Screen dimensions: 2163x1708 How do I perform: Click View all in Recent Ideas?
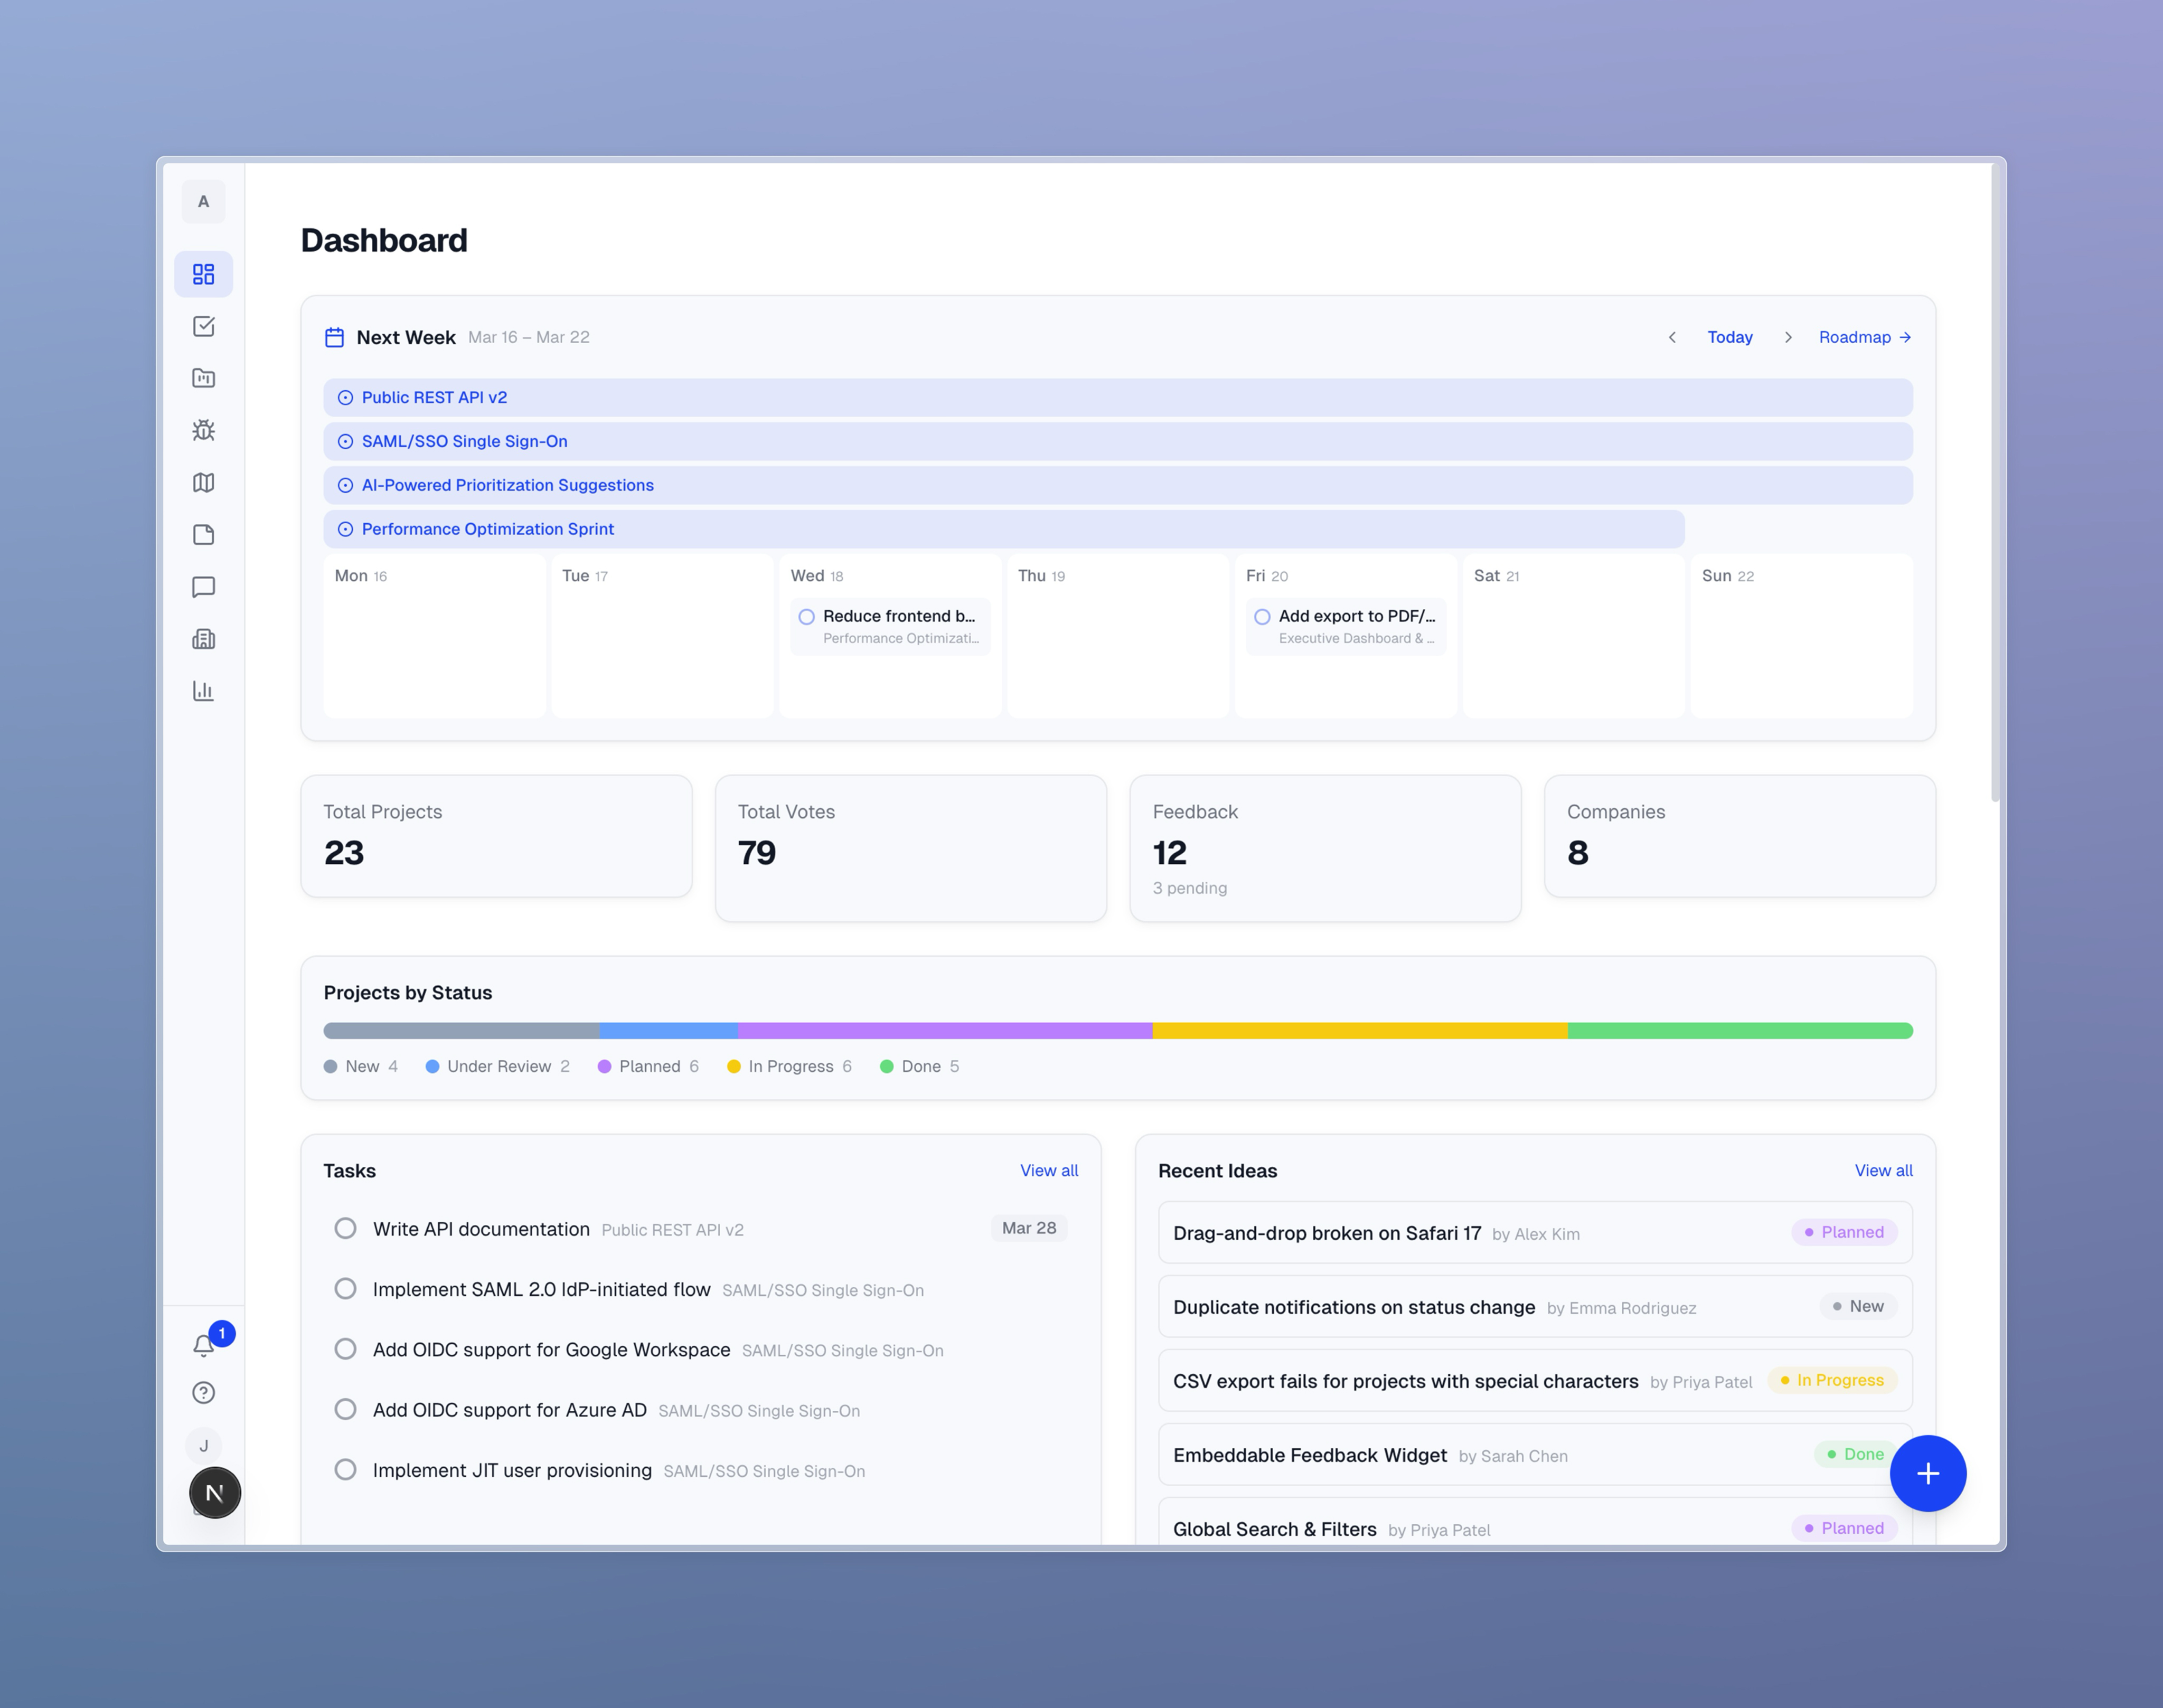[1883, 1170]
